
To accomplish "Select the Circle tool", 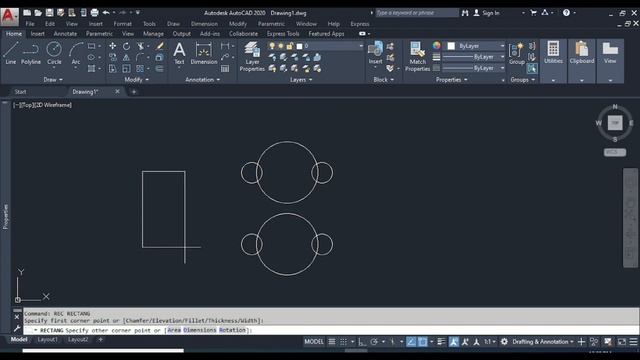I will pos(54,53).
